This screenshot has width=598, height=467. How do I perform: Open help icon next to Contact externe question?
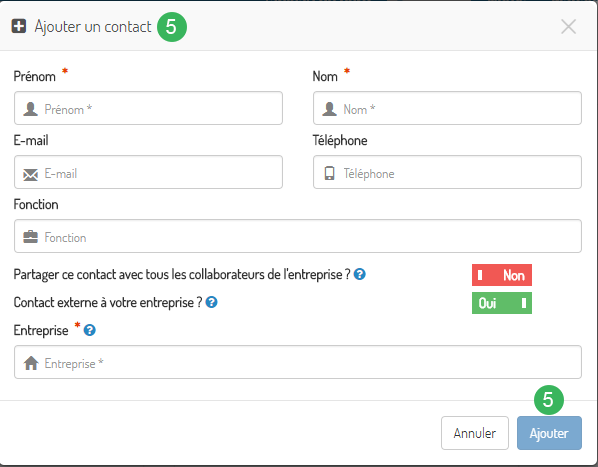point(211,302)
